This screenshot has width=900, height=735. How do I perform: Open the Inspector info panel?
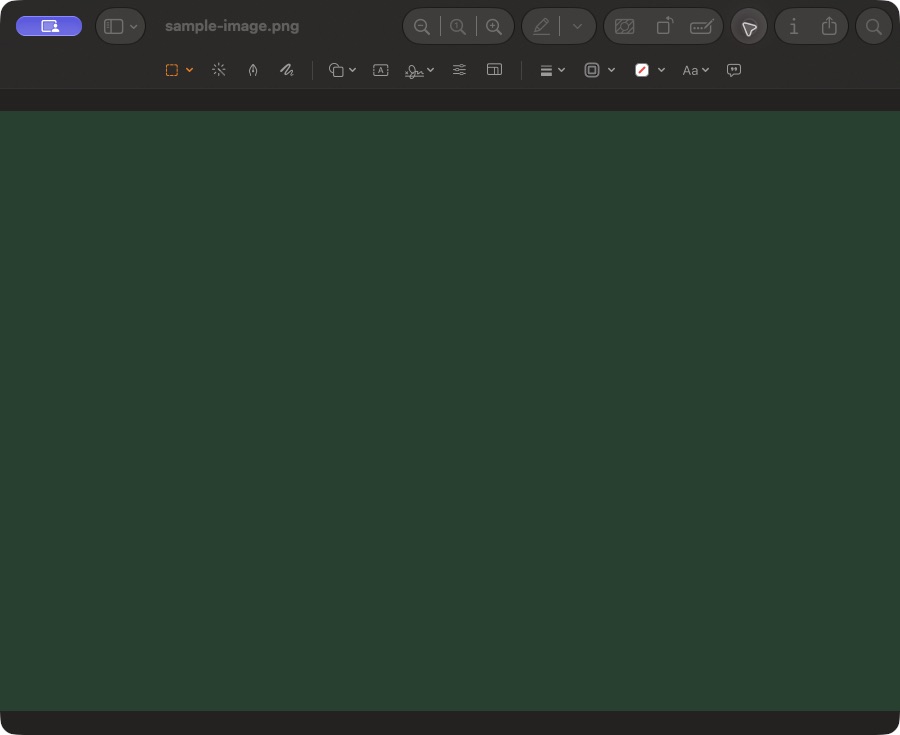(x=794, y=26)
